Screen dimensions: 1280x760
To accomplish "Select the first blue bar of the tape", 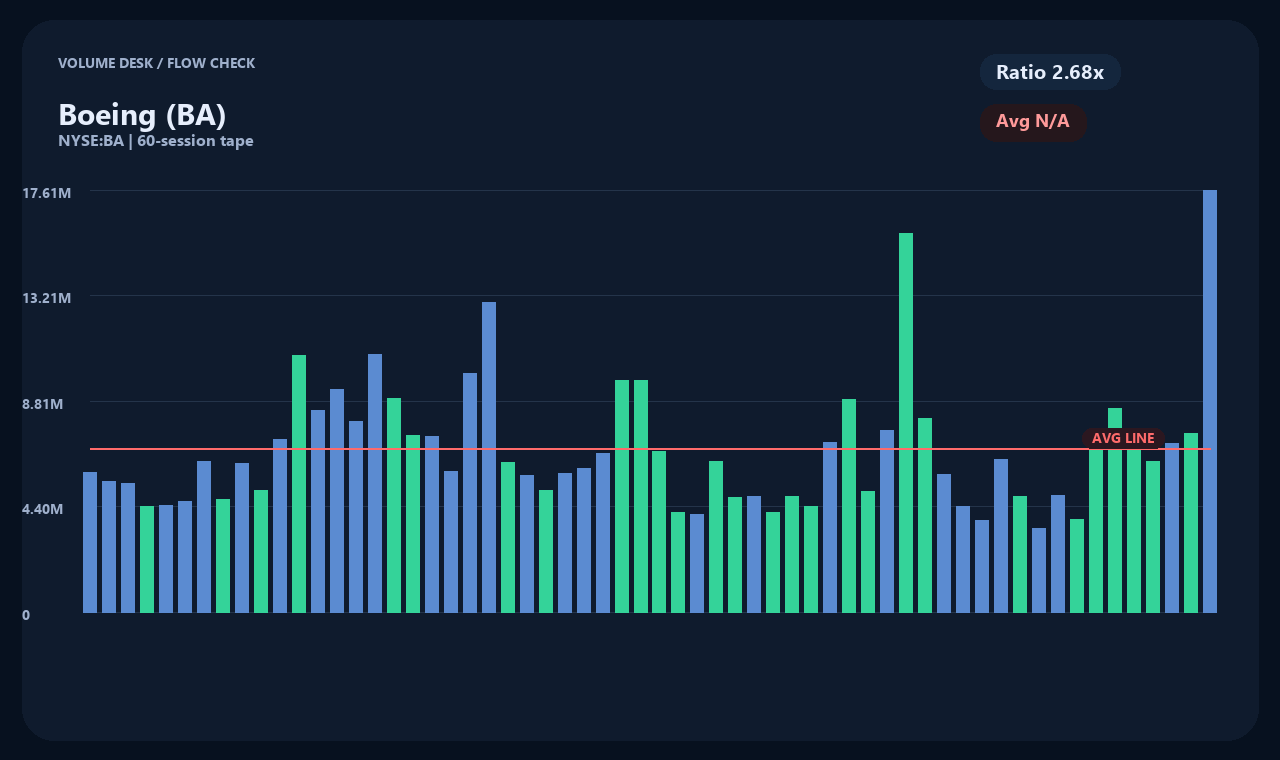I will pyautogui.click(x=90, y=542).
